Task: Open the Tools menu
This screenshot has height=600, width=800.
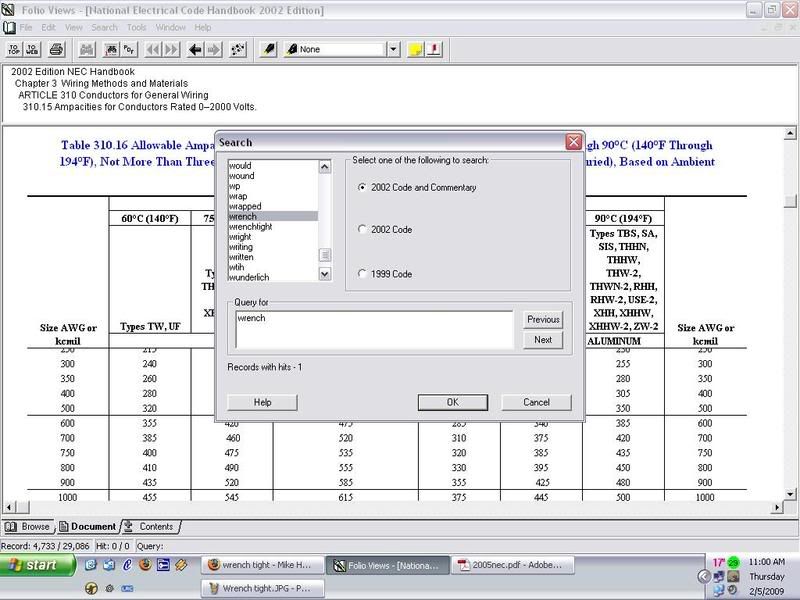Action: pyautogui.click(x=136, y=28)
